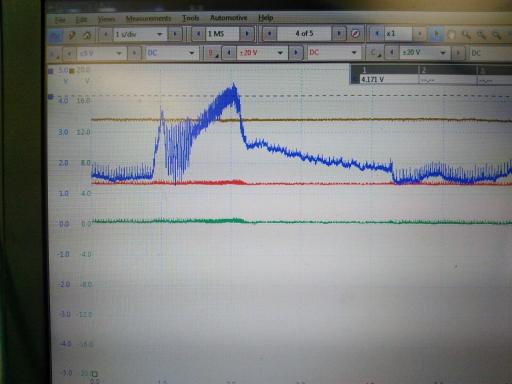Select scope mode icon in toolbar
Viewport: 512px width, 384px height.
(55, 35)
